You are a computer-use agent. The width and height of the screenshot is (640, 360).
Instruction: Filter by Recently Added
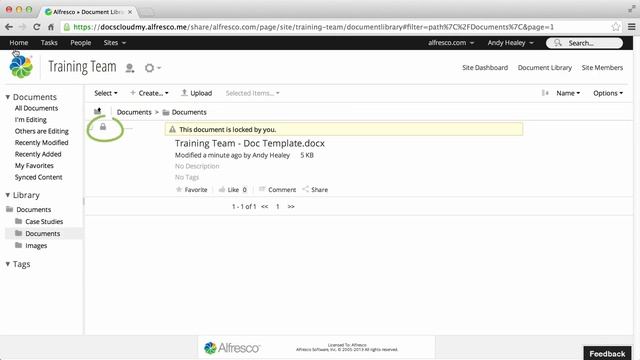38,154
